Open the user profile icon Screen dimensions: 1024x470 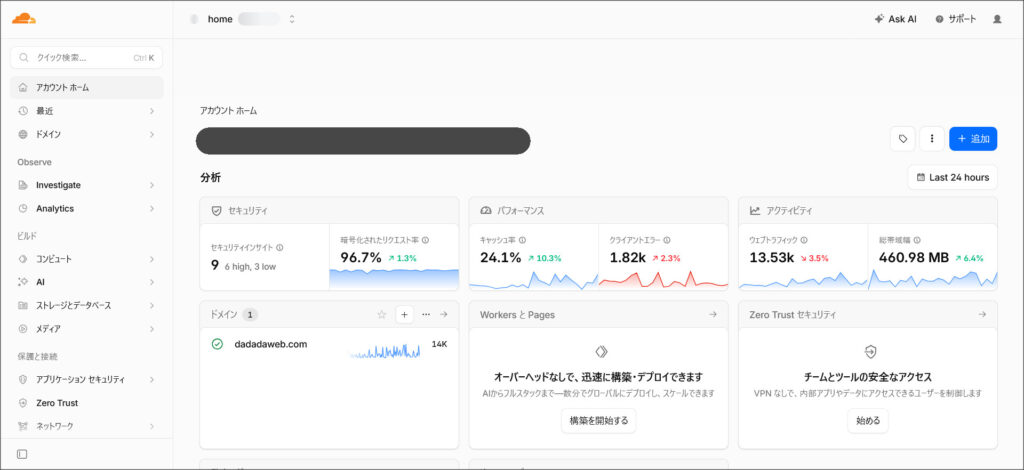click(x=997, y=19)
